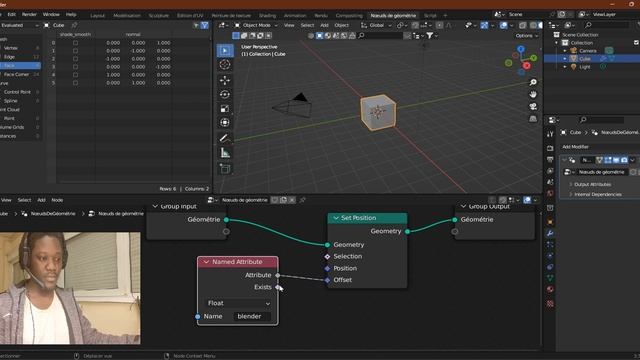Switch perspective/orthographic grid icon in viewport
This screenshot has height=360, width=640.
[533, 119]
